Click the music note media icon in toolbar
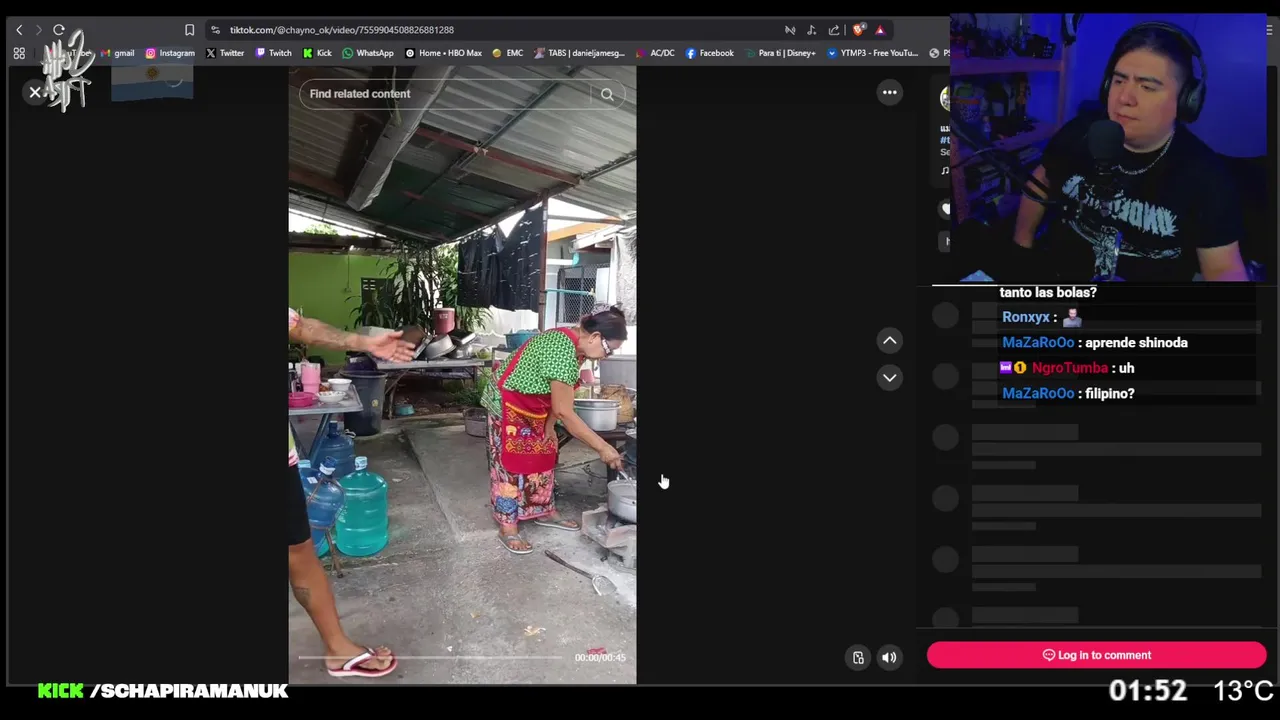Image resolution: width=1280 pixels, height=720 pixels. coord(811,30)
